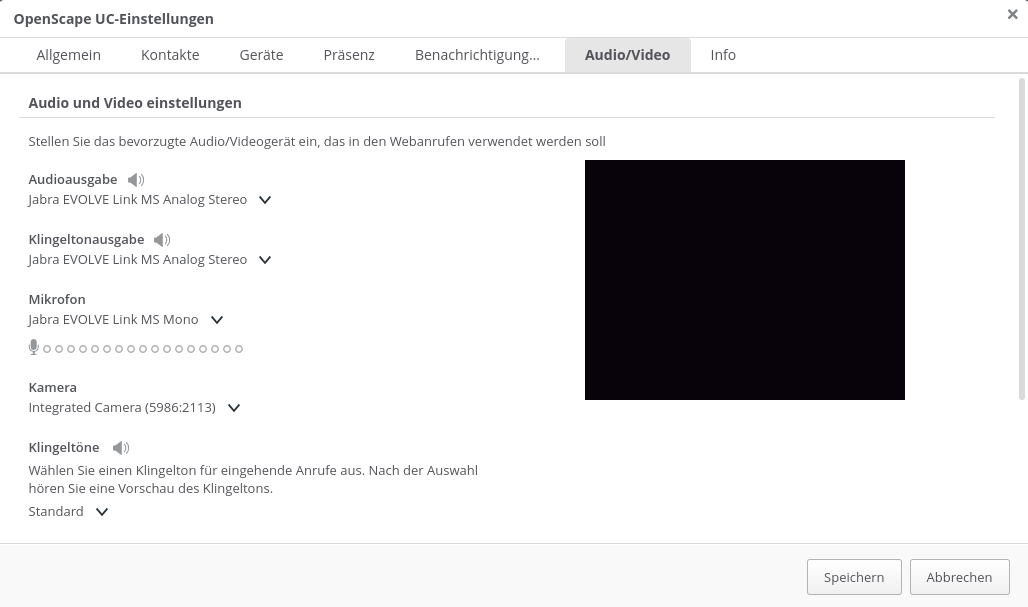Click the microphone level indicator dots

pos(143,349)
